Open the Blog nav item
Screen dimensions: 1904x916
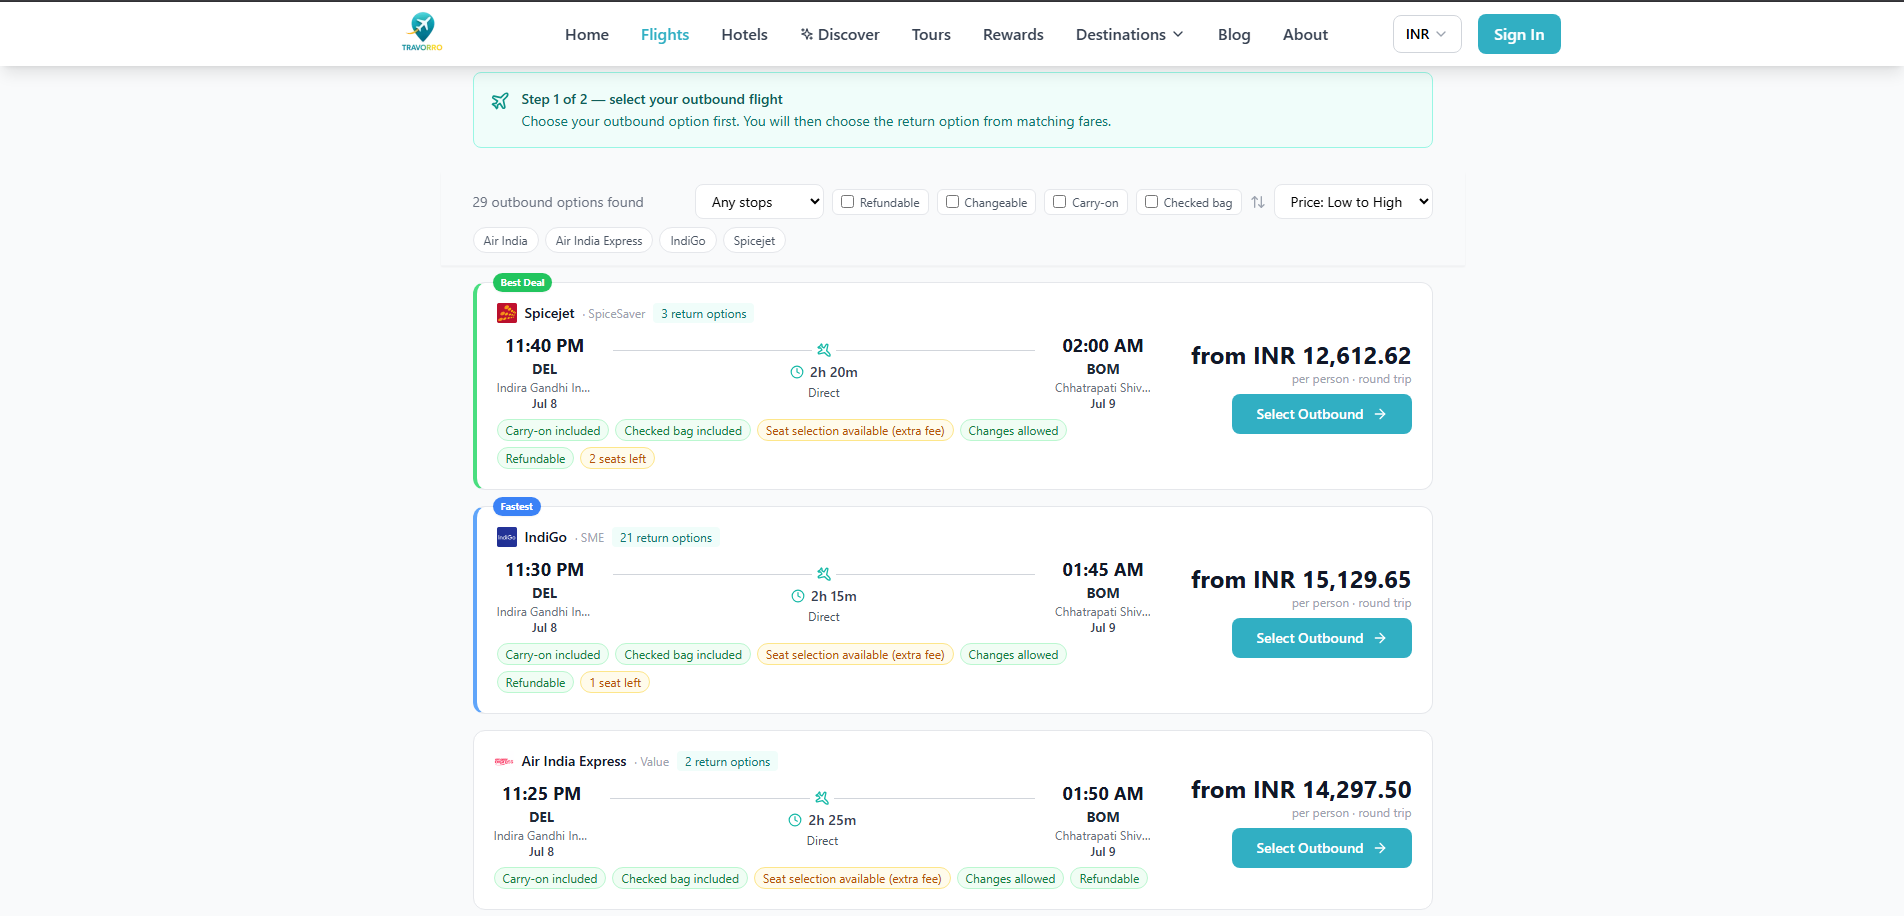click(1234, 34)
